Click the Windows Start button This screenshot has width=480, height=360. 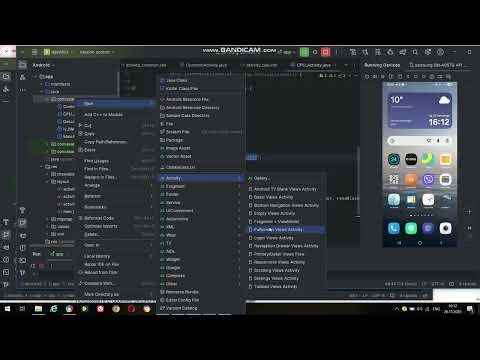click(7, 309)
